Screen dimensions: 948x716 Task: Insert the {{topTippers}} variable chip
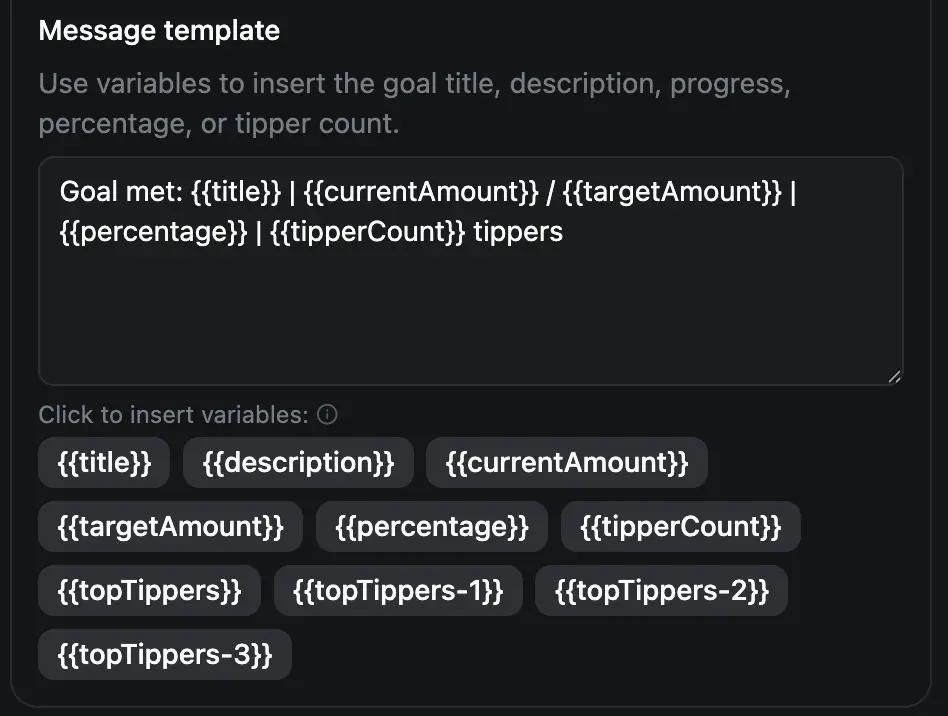point(149,591)
